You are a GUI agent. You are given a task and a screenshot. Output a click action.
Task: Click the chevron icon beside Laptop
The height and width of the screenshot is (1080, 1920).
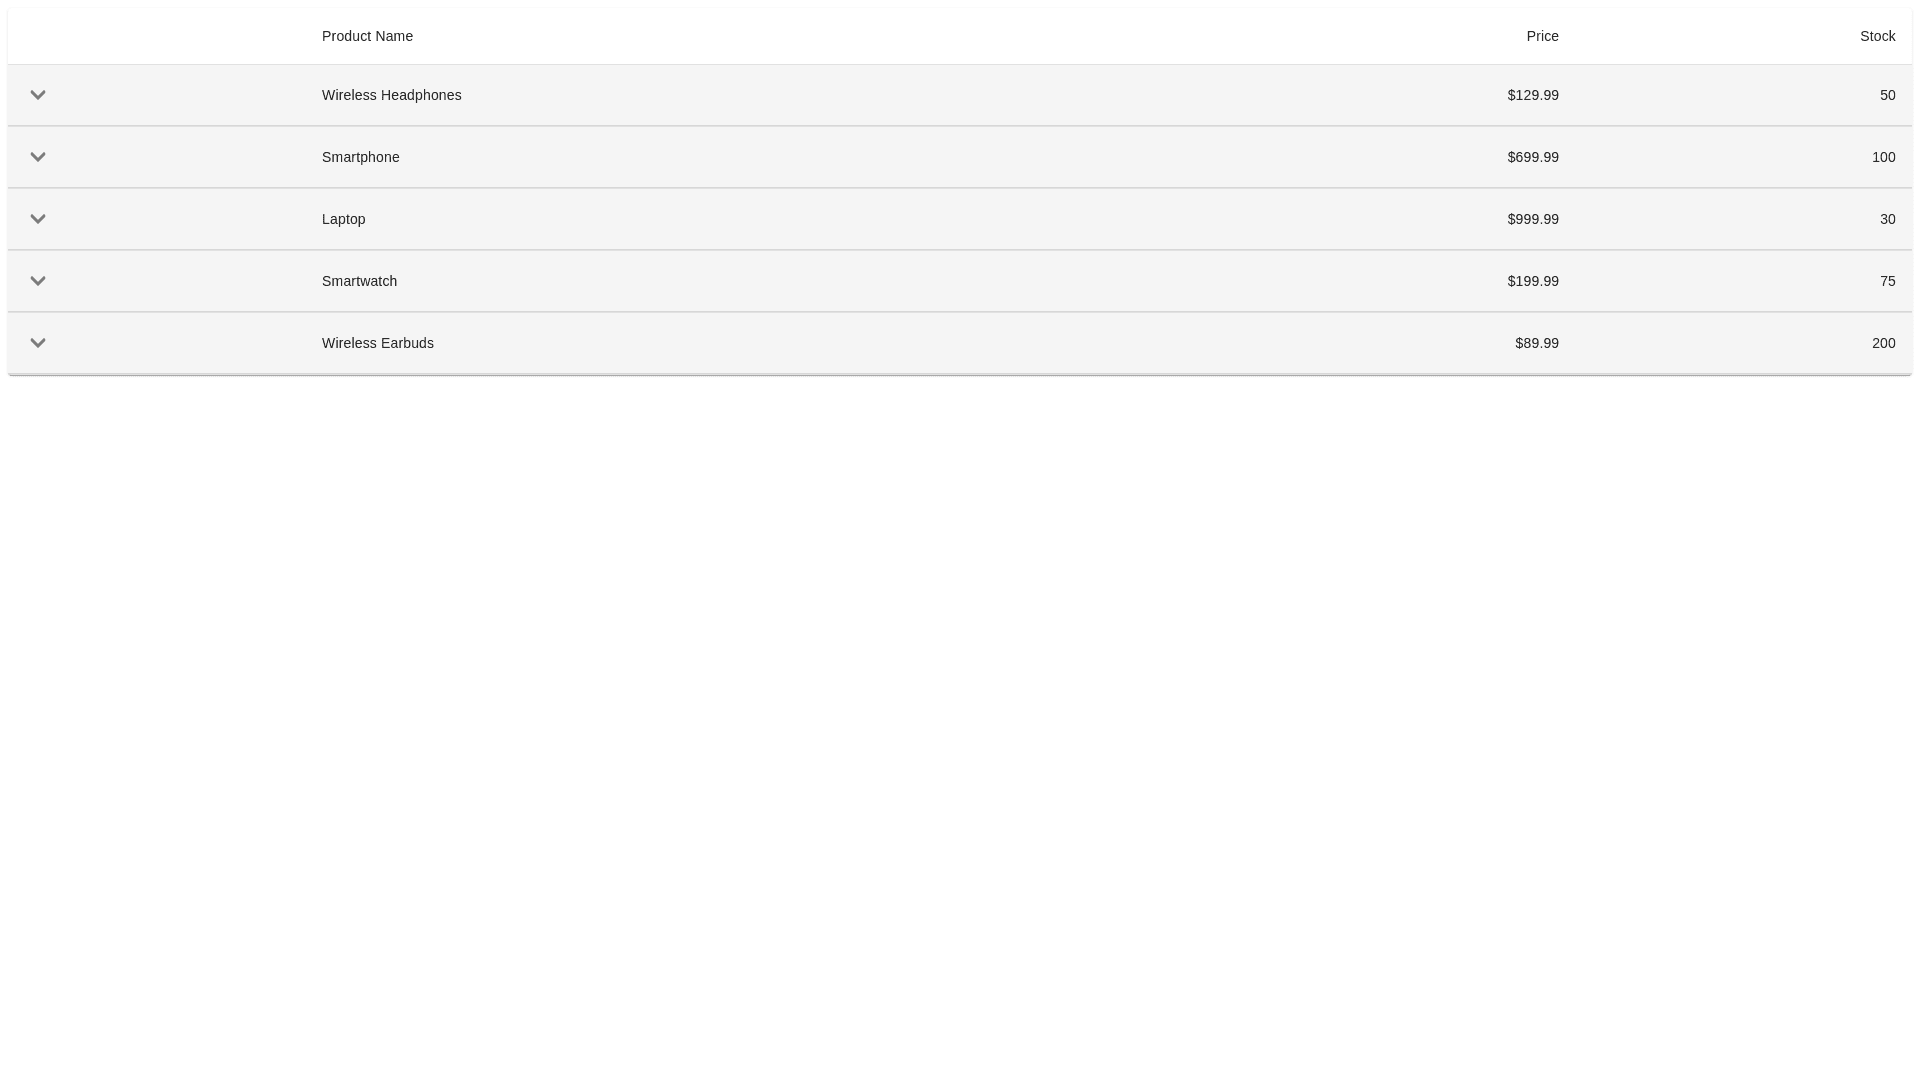(x=38, y=219)
